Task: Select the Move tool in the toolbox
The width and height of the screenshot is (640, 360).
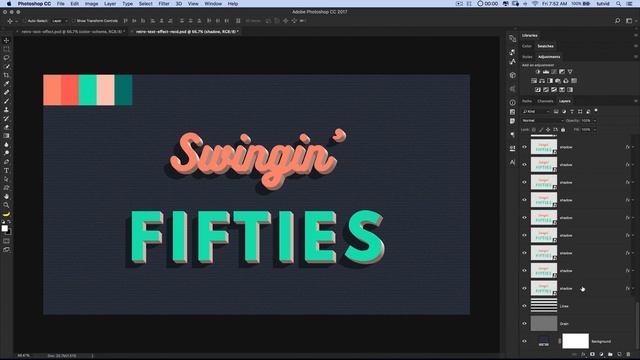Action: click(6, 40)
